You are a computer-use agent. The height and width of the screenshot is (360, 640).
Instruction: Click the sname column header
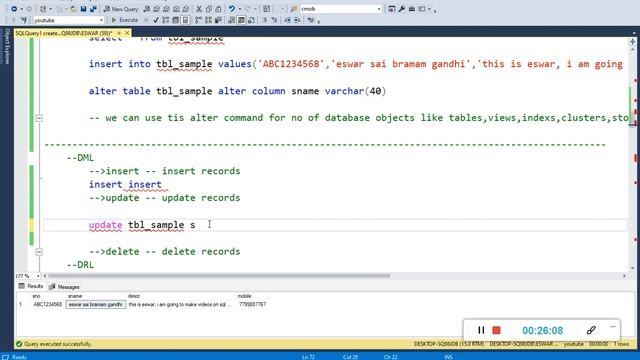coord(75,296)
